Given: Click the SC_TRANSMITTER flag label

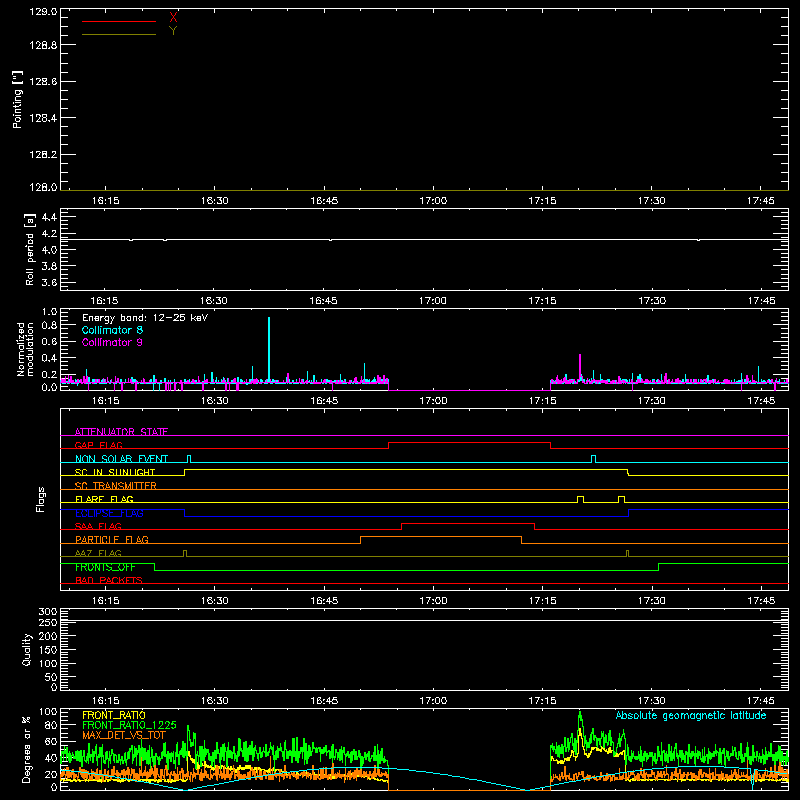Looking at the screenshot, I should pos(116,486).
